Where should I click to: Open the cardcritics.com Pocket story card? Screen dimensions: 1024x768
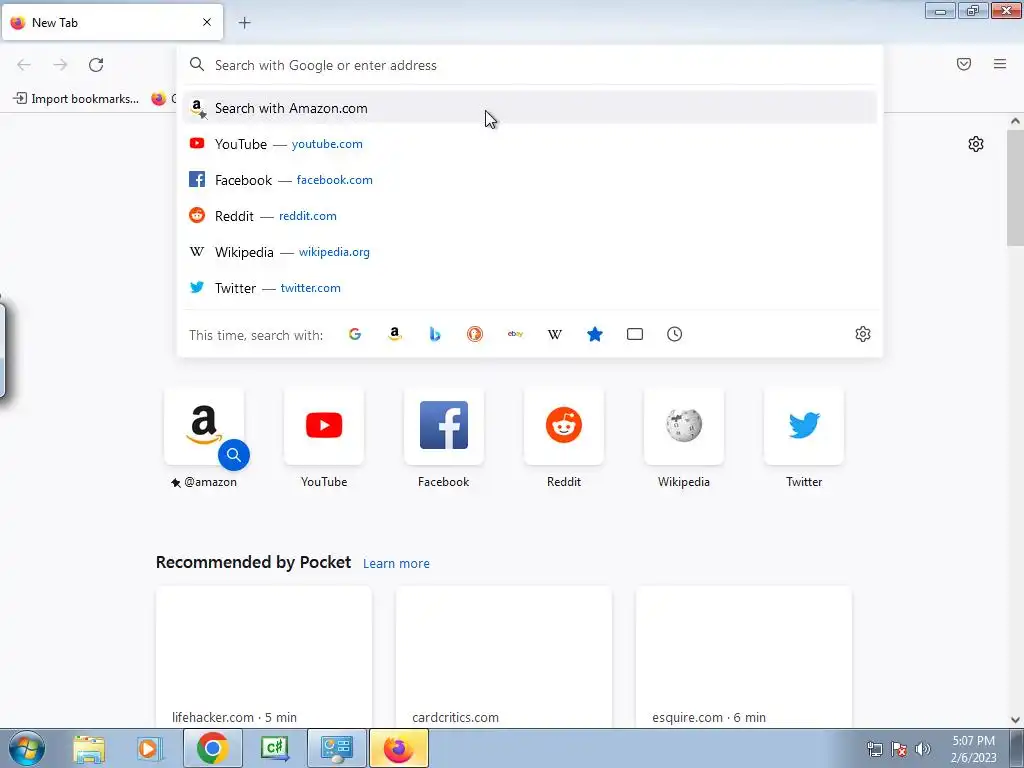point(504,657)
